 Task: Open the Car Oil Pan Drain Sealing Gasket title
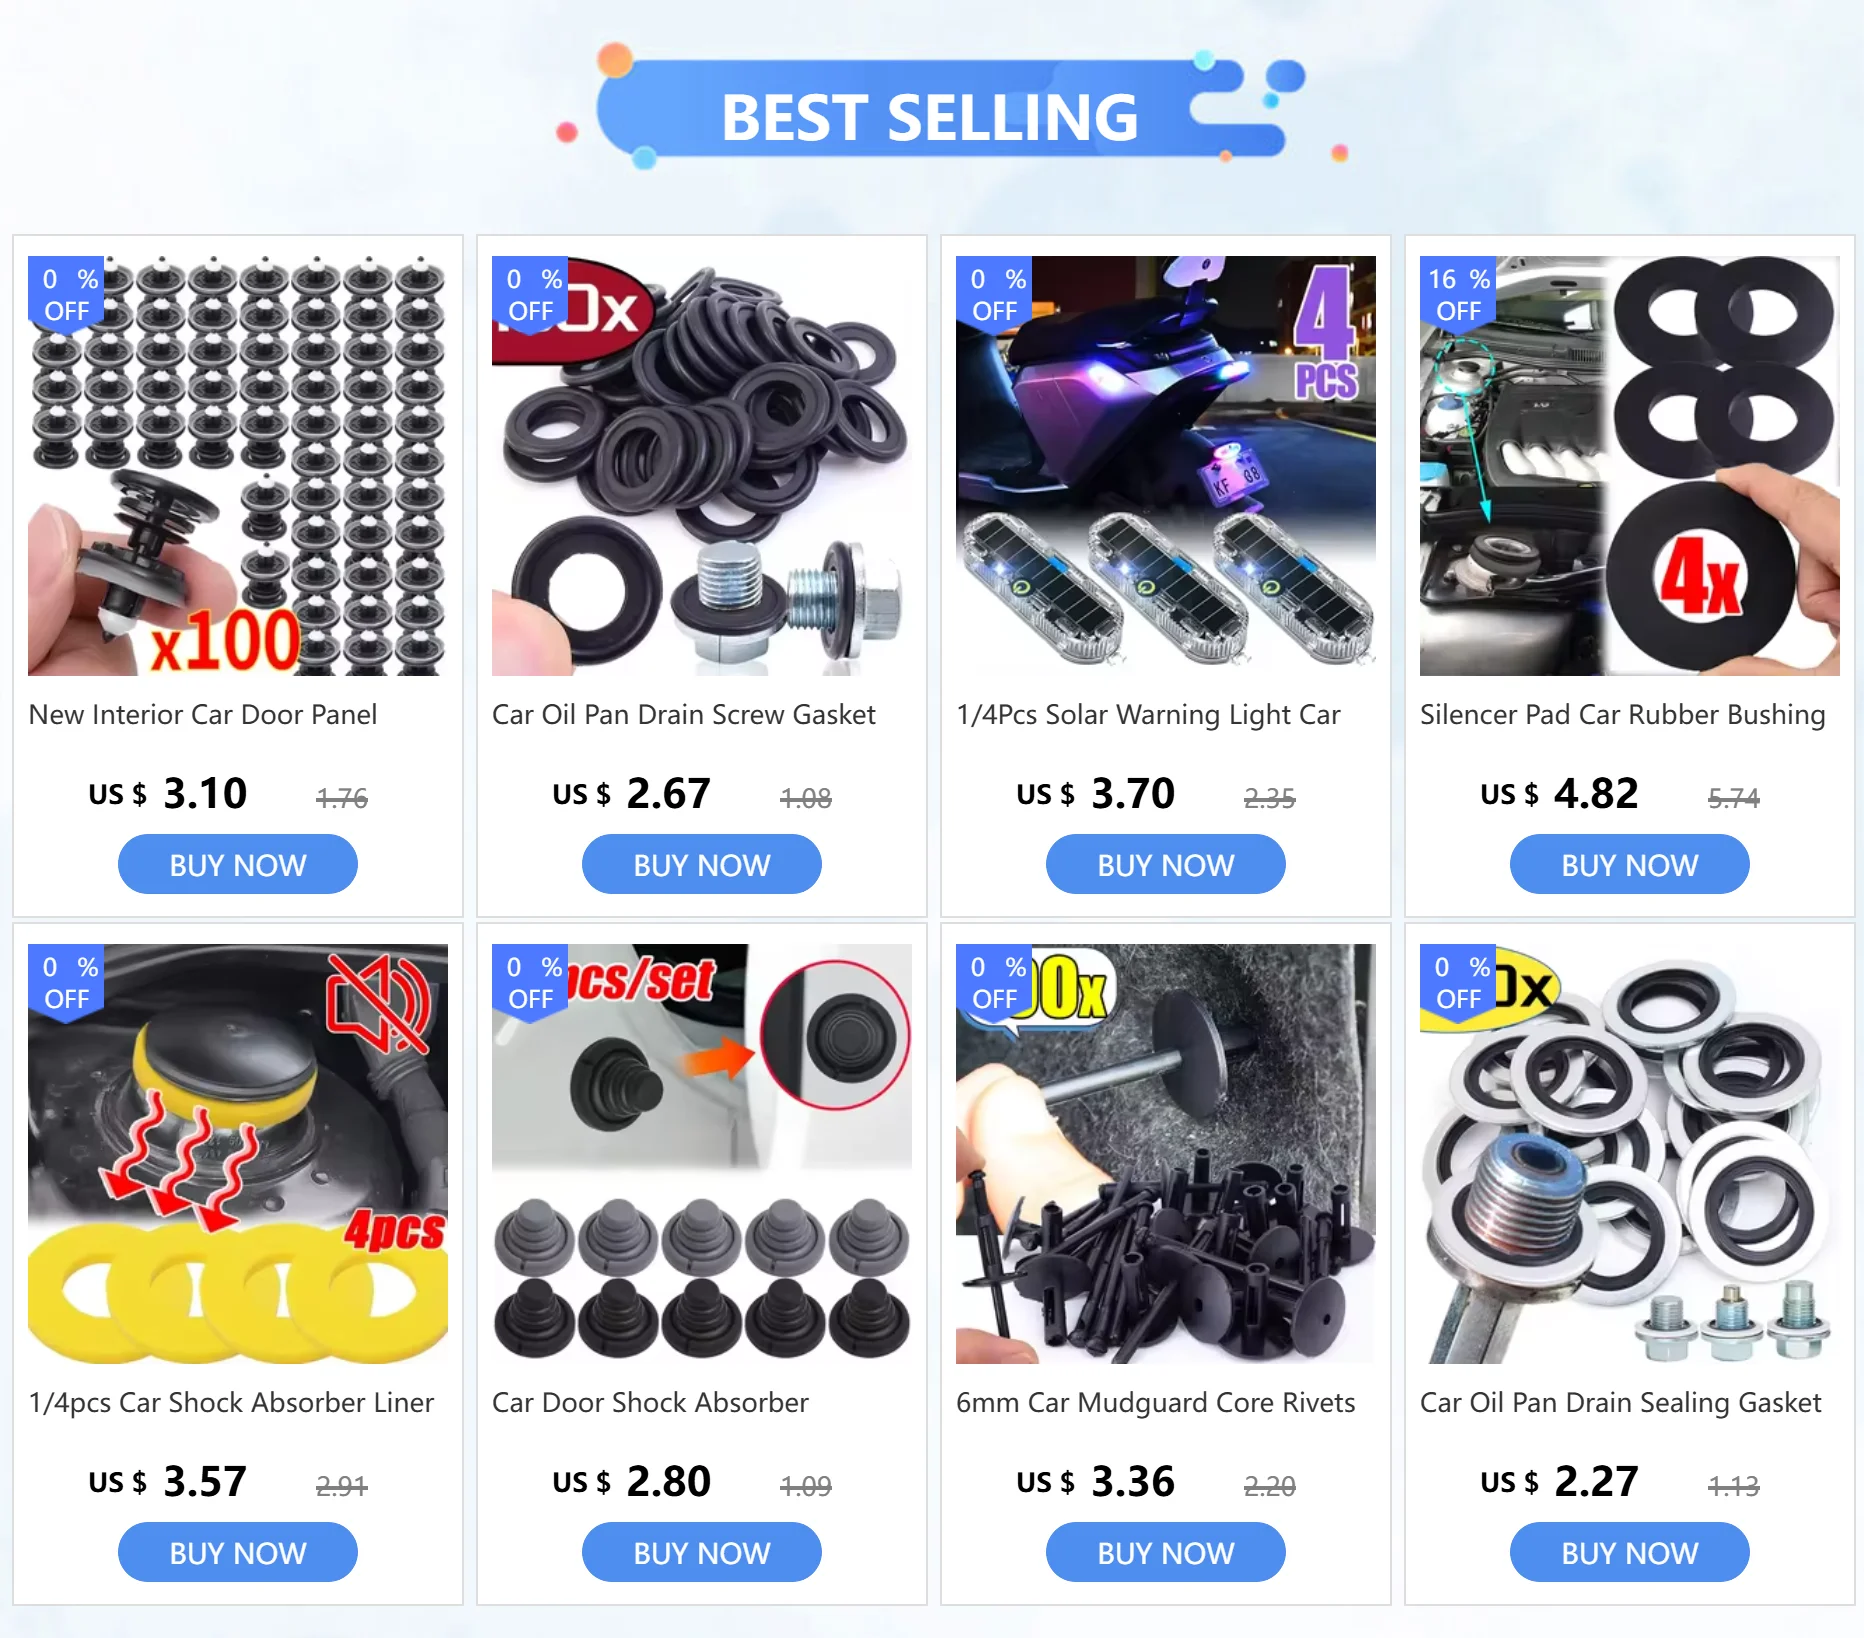point(1620,1403)
